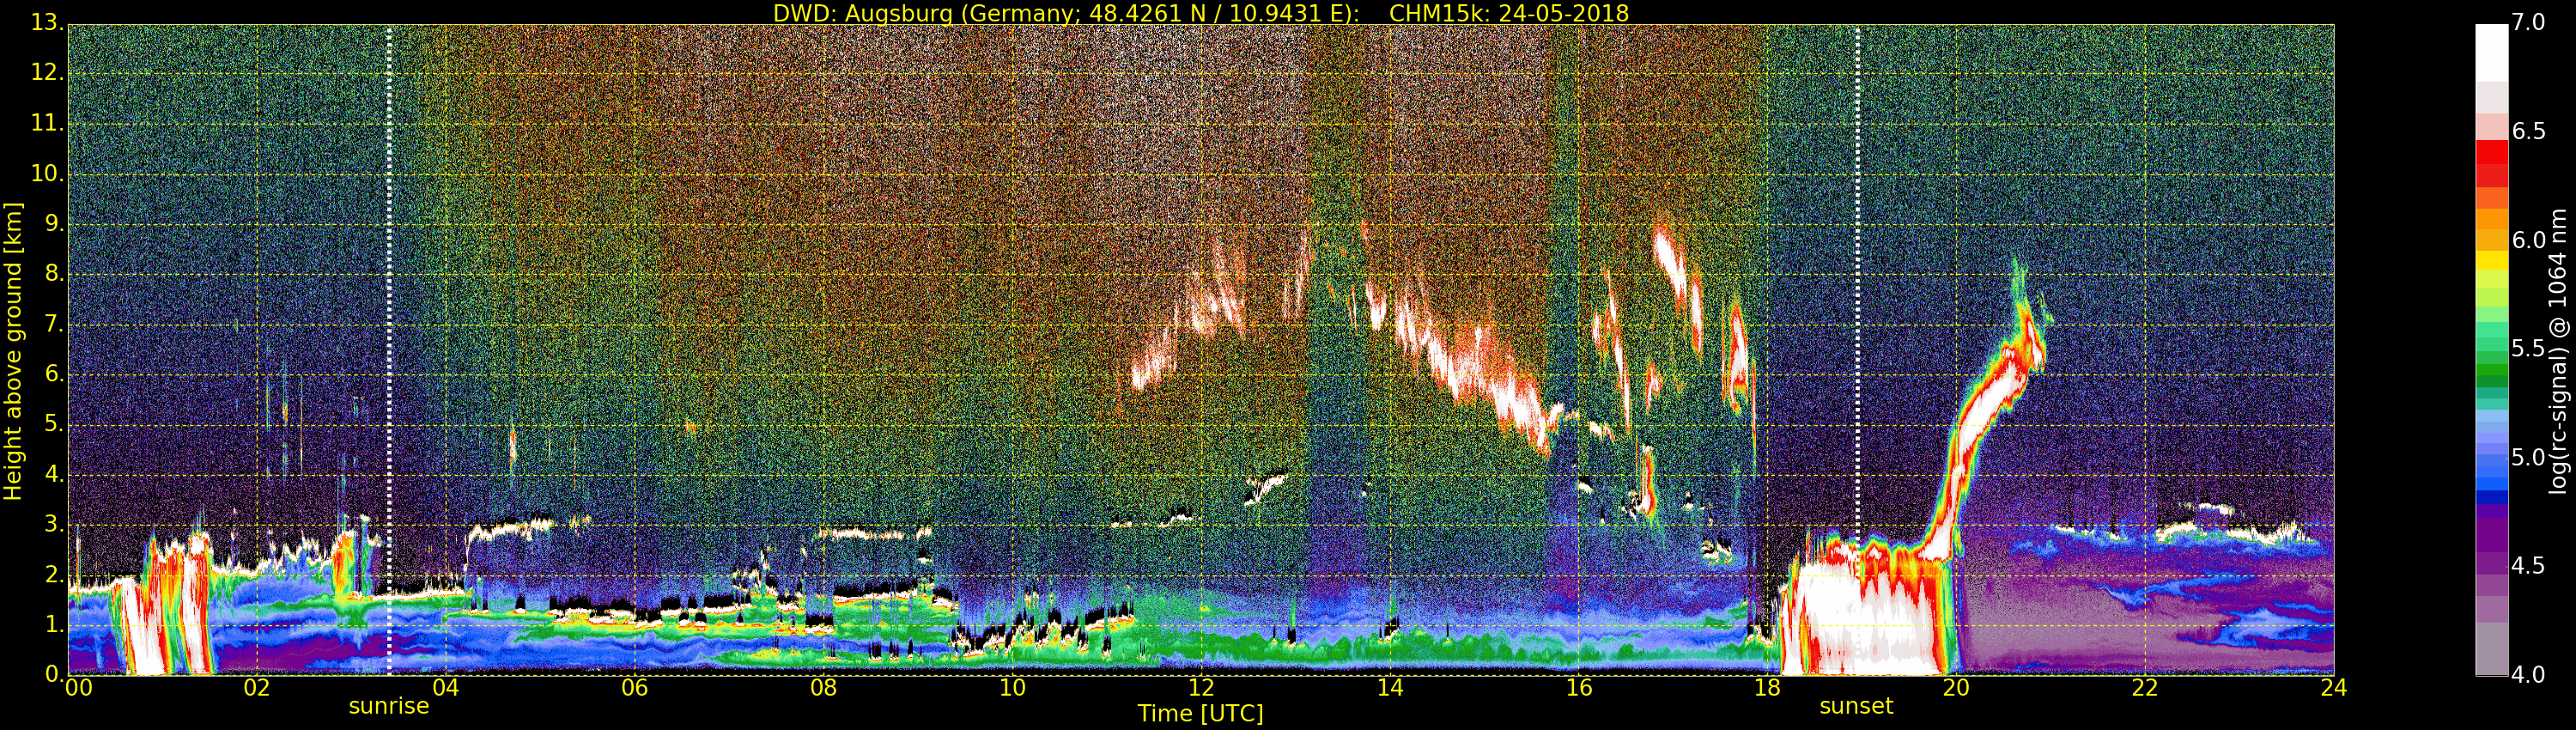
Task: Select the white dotted sunrise marker line
Action: click(x=389, y=350)
